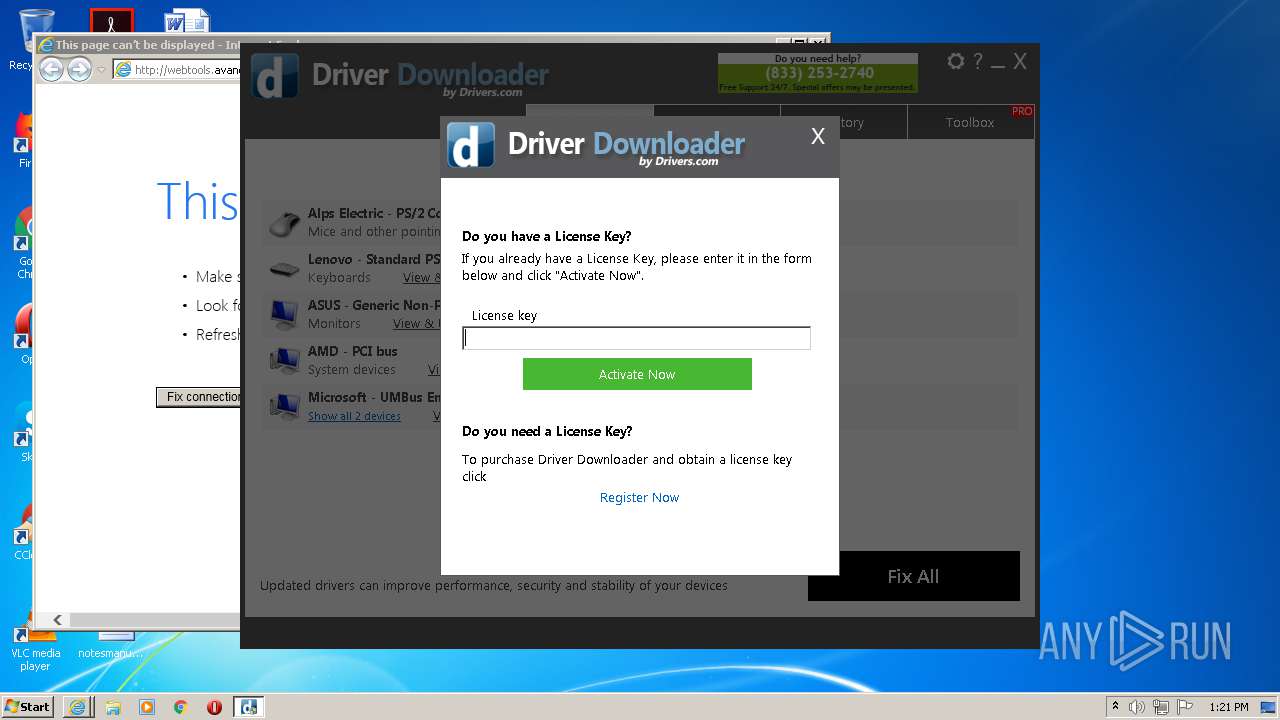Screen dimensions: 1280x720
Task: Switch to the Toolbox tab
Action: pyautogui.click(x=970, y=122)
